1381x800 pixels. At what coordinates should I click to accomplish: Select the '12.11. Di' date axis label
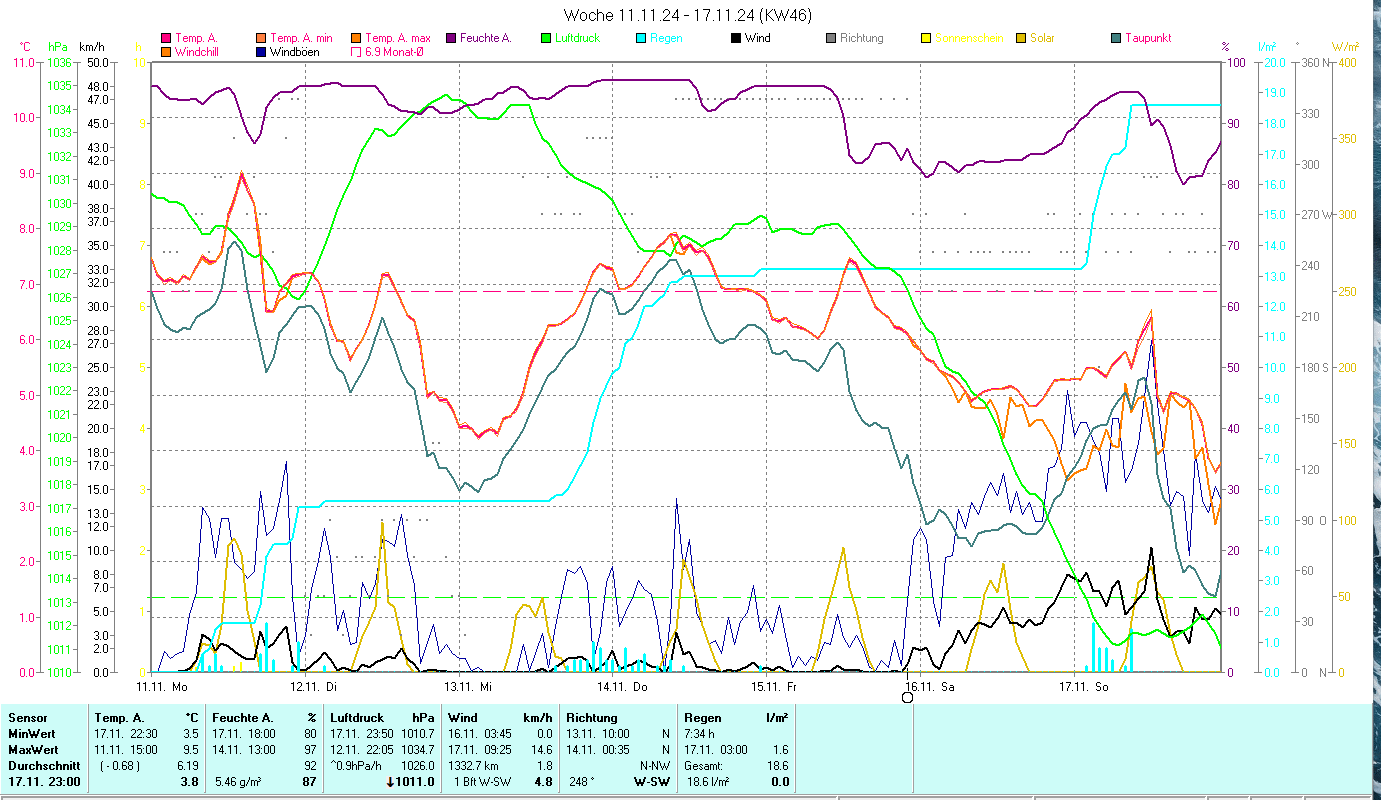point(314,687)
